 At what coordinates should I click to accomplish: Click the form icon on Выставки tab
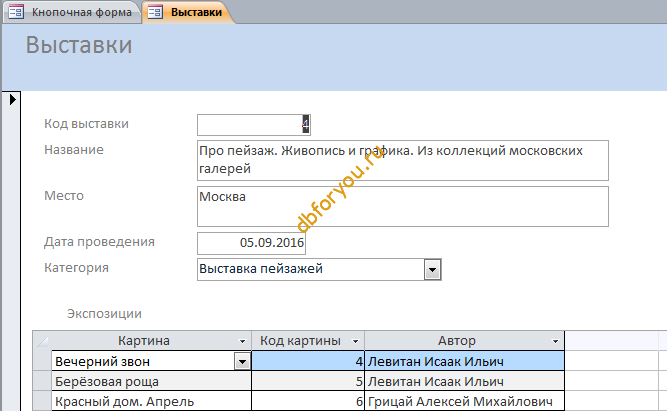155,12
